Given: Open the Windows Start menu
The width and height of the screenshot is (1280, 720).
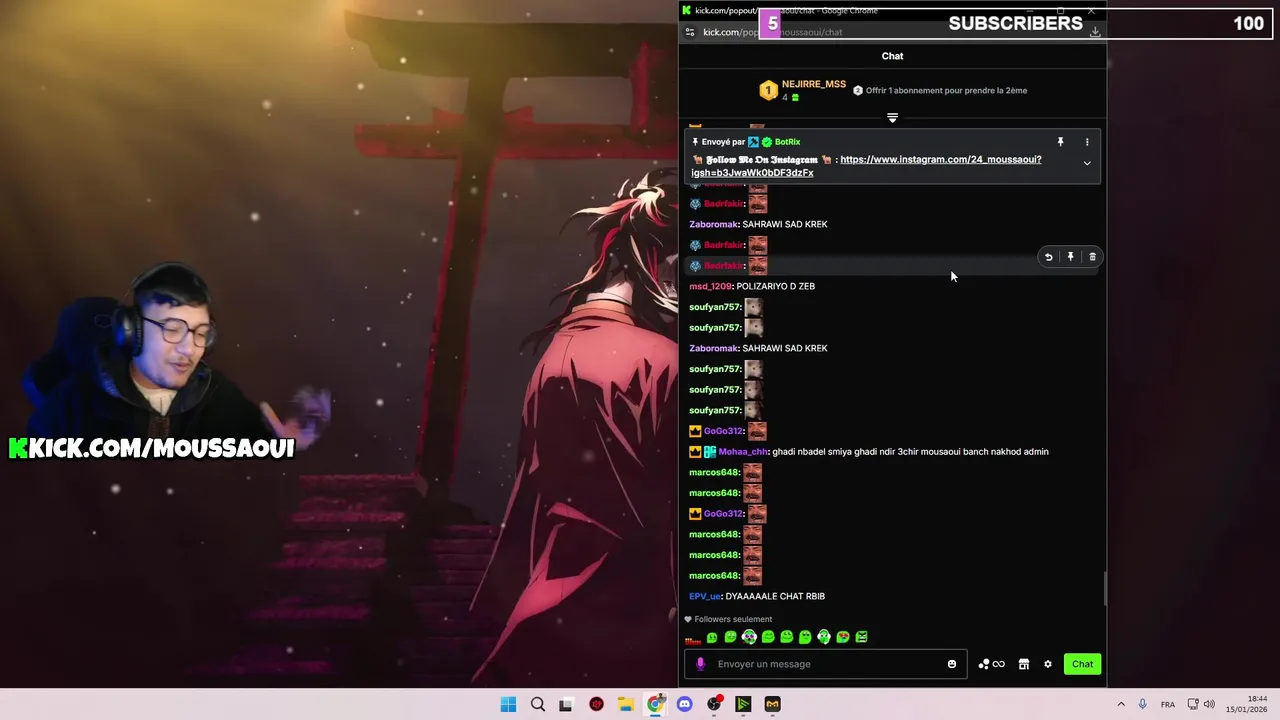Looking at the screenshot, I should tap(508, 704).
